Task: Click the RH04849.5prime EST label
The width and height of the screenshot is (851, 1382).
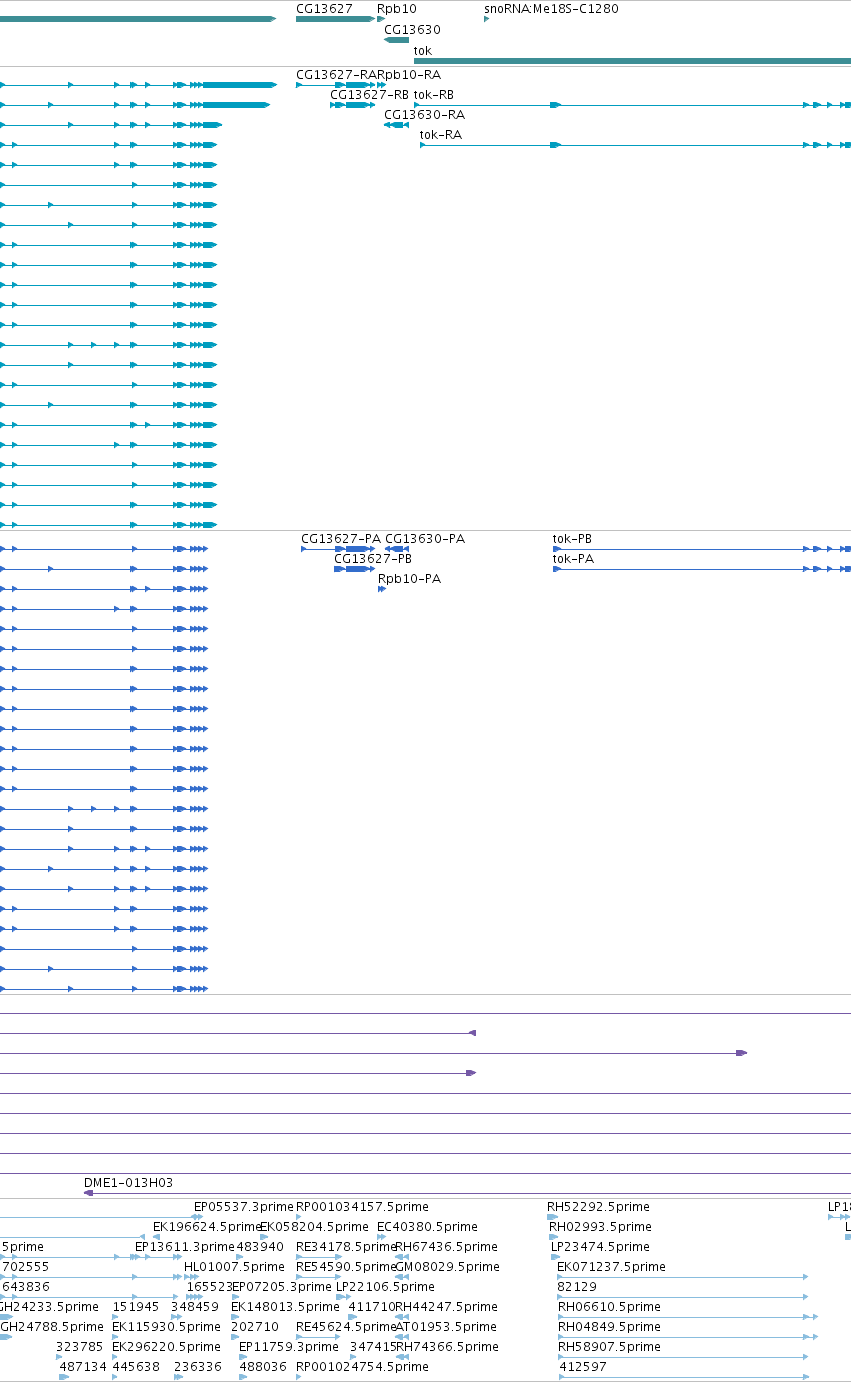Action: pyautogui.click(x=609, y=1326)
